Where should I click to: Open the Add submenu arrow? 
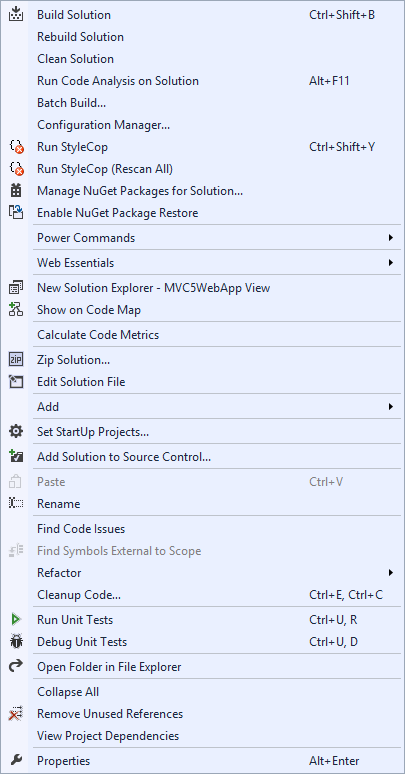(x=391, y=407)
